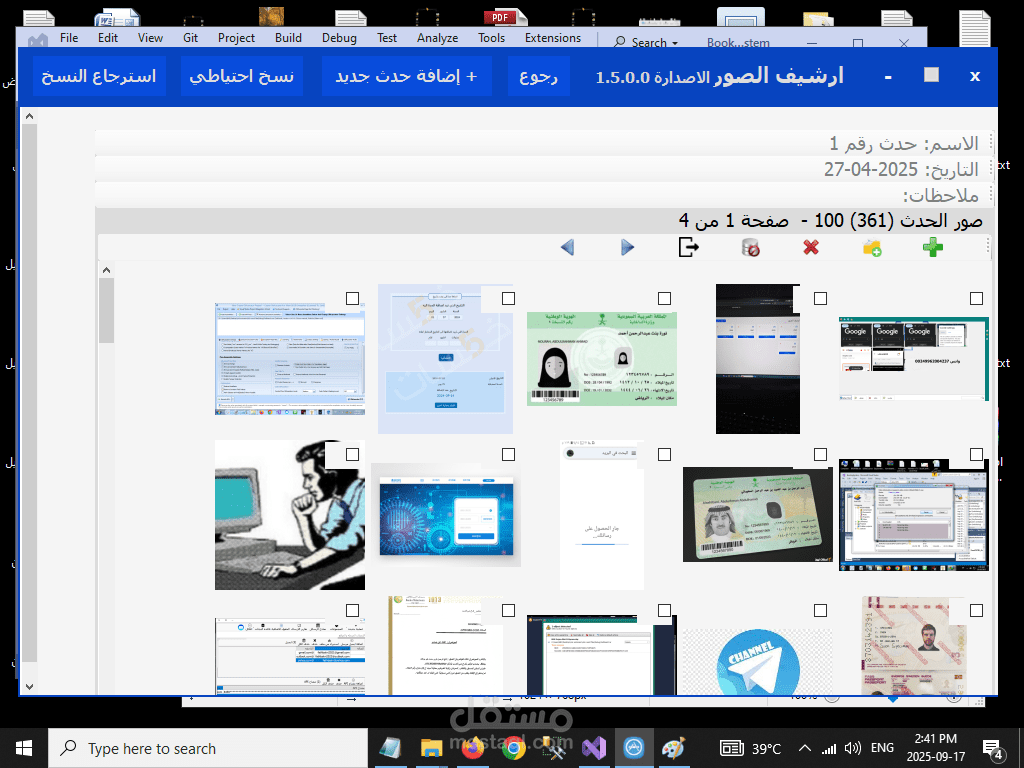The image size is (1024, 768).
Task: Click the thumbnail panel scrollbar up arrow
Action: tap(106, 270)
